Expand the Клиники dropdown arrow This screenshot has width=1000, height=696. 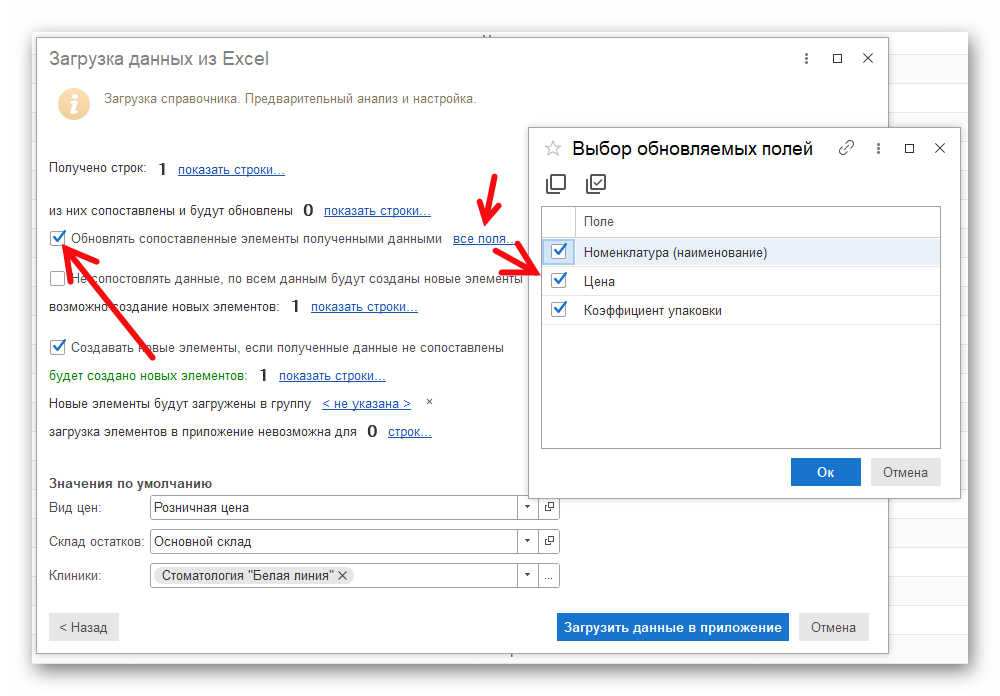tap(528, 576)
